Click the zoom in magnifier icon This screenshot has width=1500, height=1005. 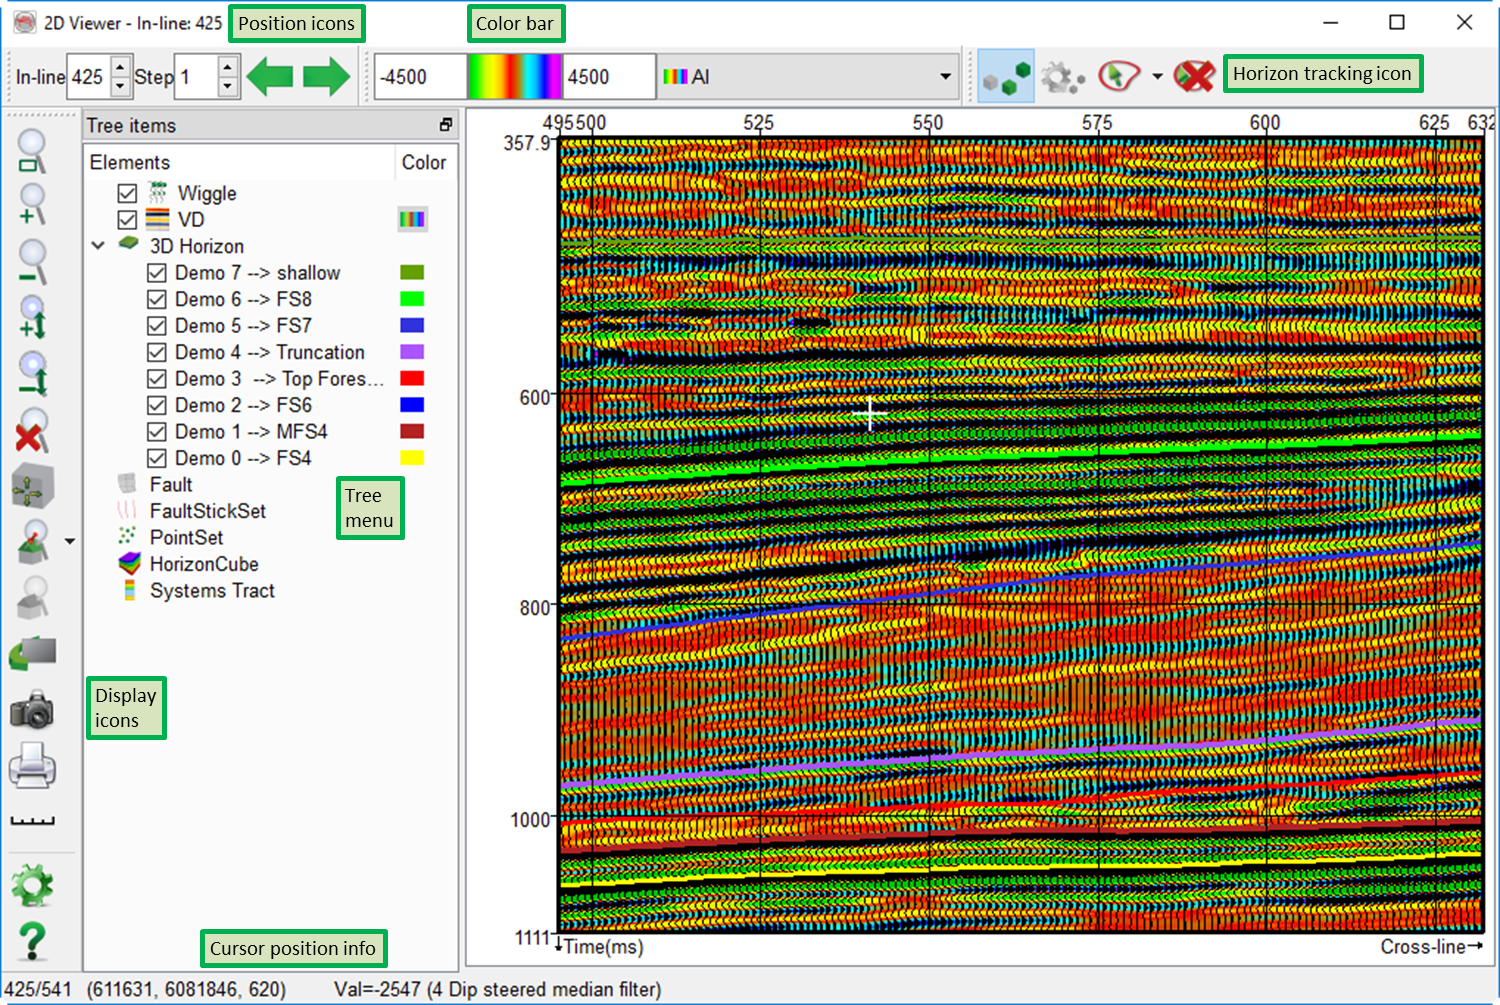click(32, 204)
